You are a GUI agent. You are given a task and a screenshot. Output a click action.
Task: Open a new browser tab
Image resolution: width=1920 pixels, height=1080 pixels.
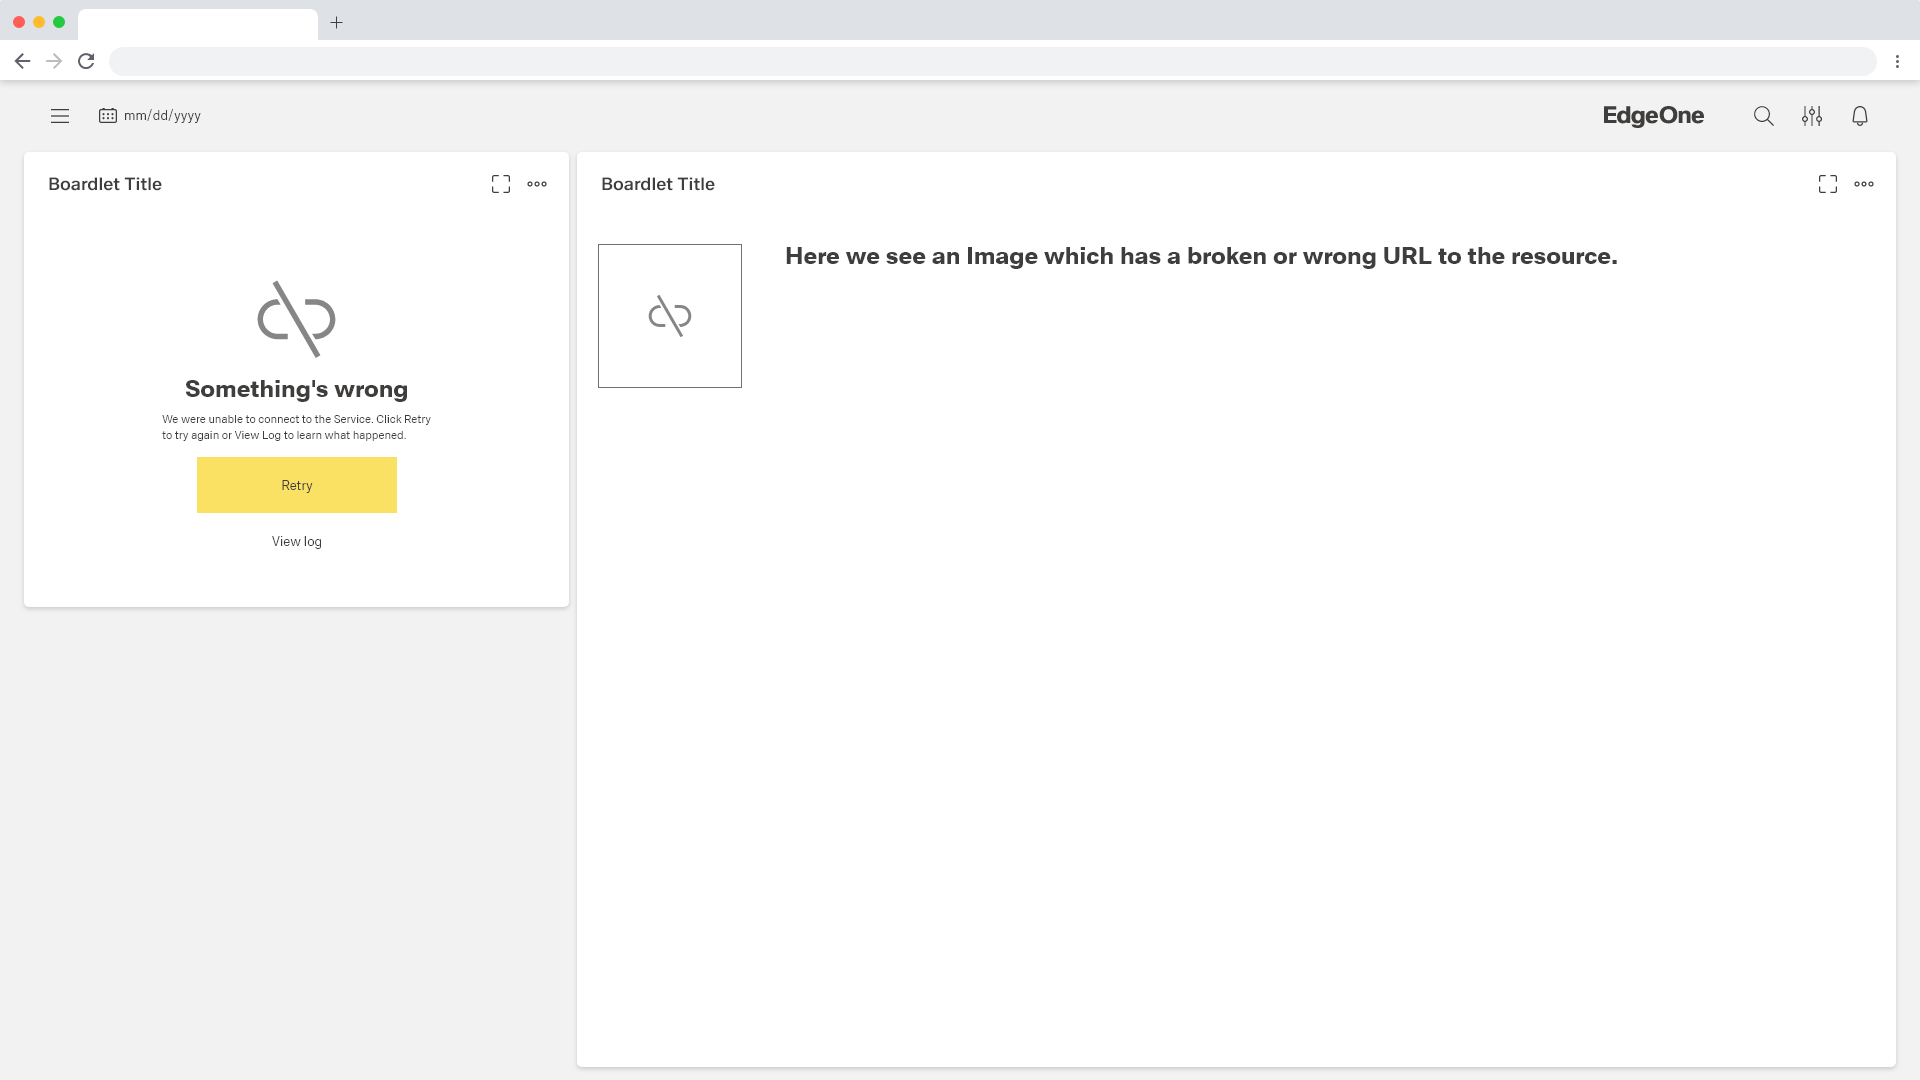[x=337, y=22]
